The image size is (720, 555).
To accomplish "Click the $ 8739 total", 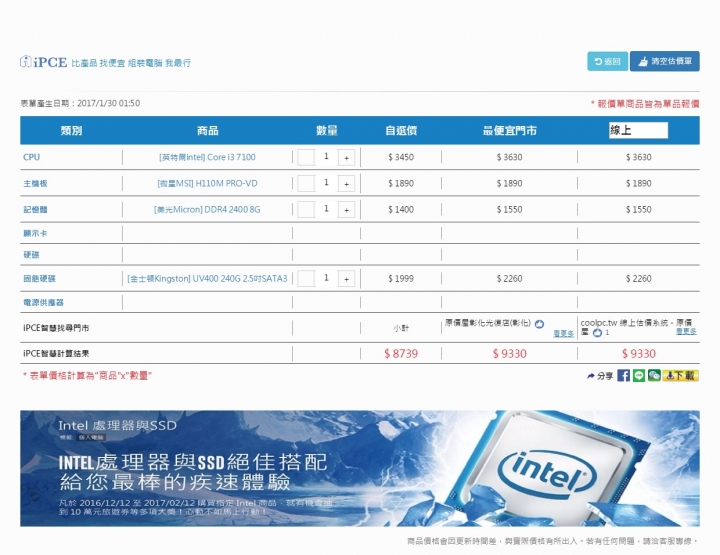I will (401, 353).
